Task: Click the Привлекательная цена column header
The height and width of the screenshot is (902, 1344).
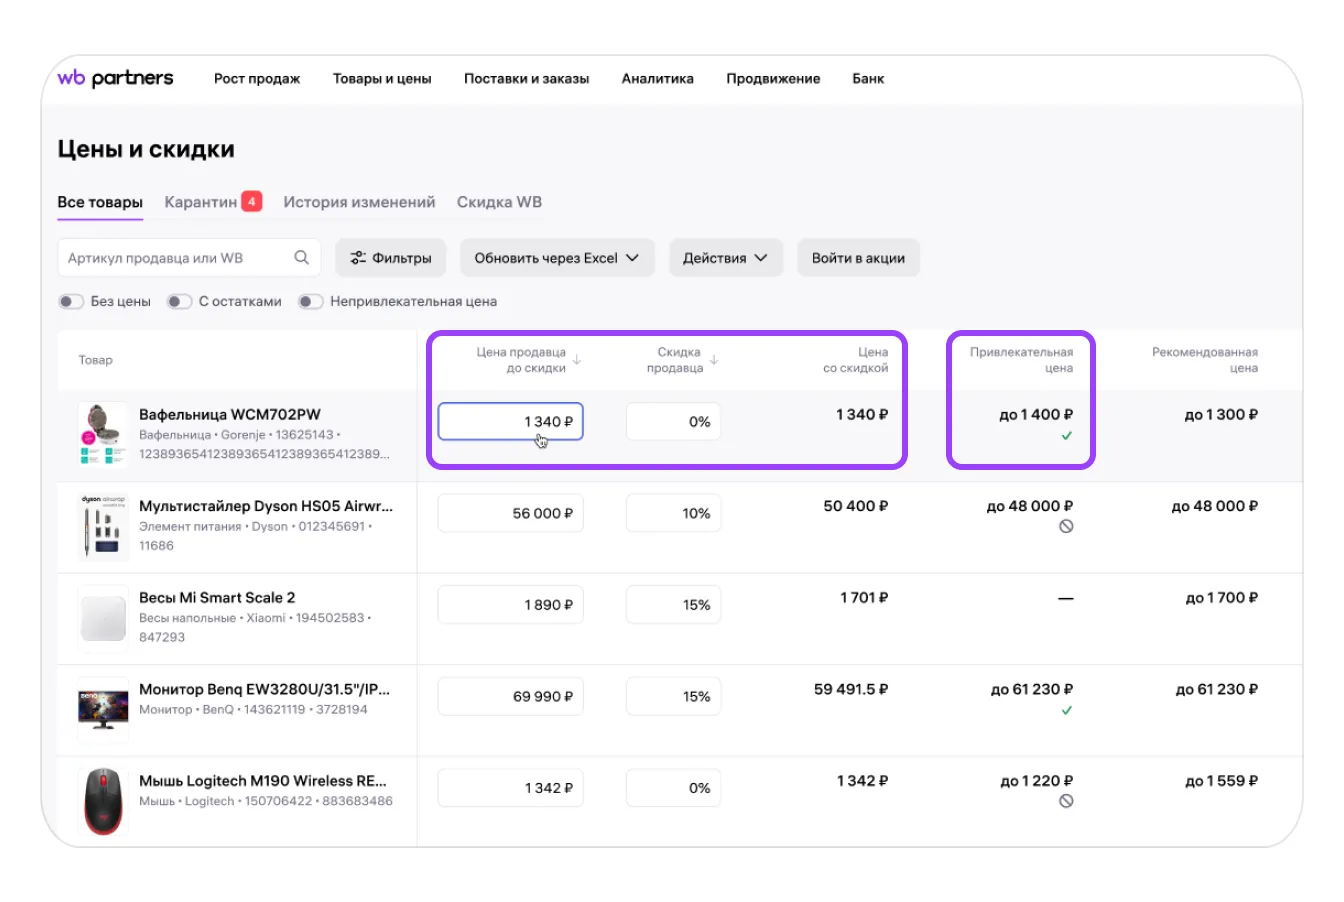Action: [1021, 360]
